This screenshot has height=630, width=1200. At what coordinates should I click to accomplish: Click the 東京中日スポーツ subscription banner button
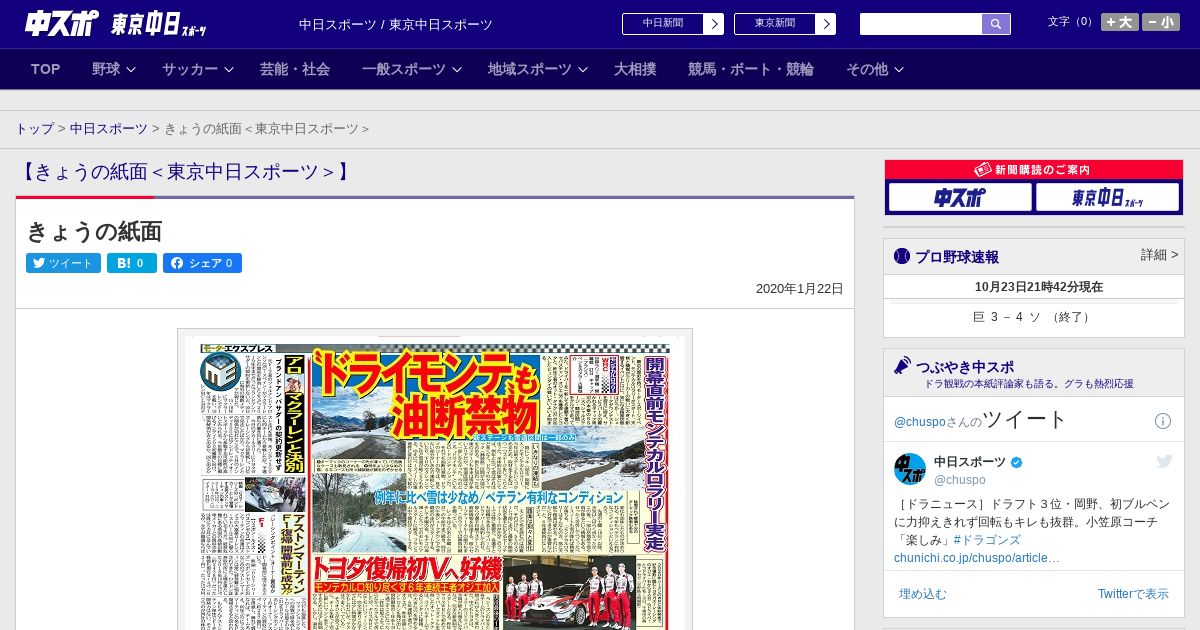[x=1107, y=197]
